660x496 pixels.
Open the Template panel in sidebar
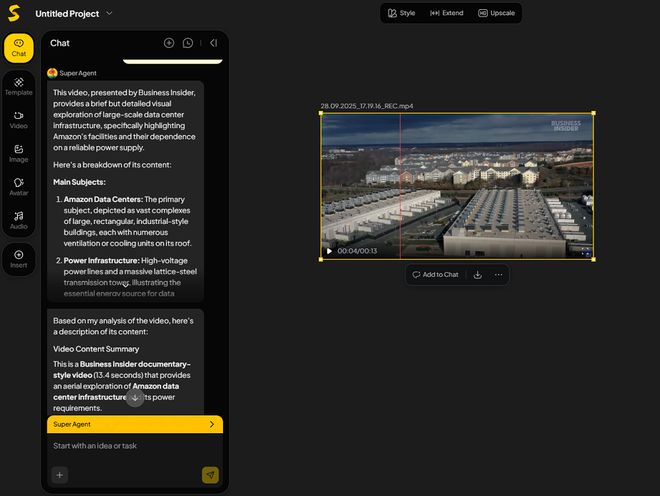click(18, 85)
